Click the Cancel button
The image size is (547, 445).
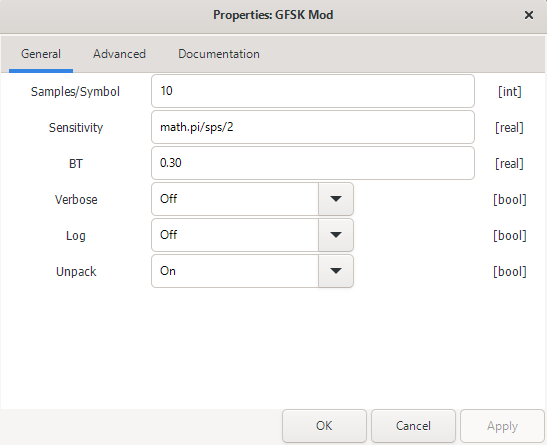pos(413,426)
